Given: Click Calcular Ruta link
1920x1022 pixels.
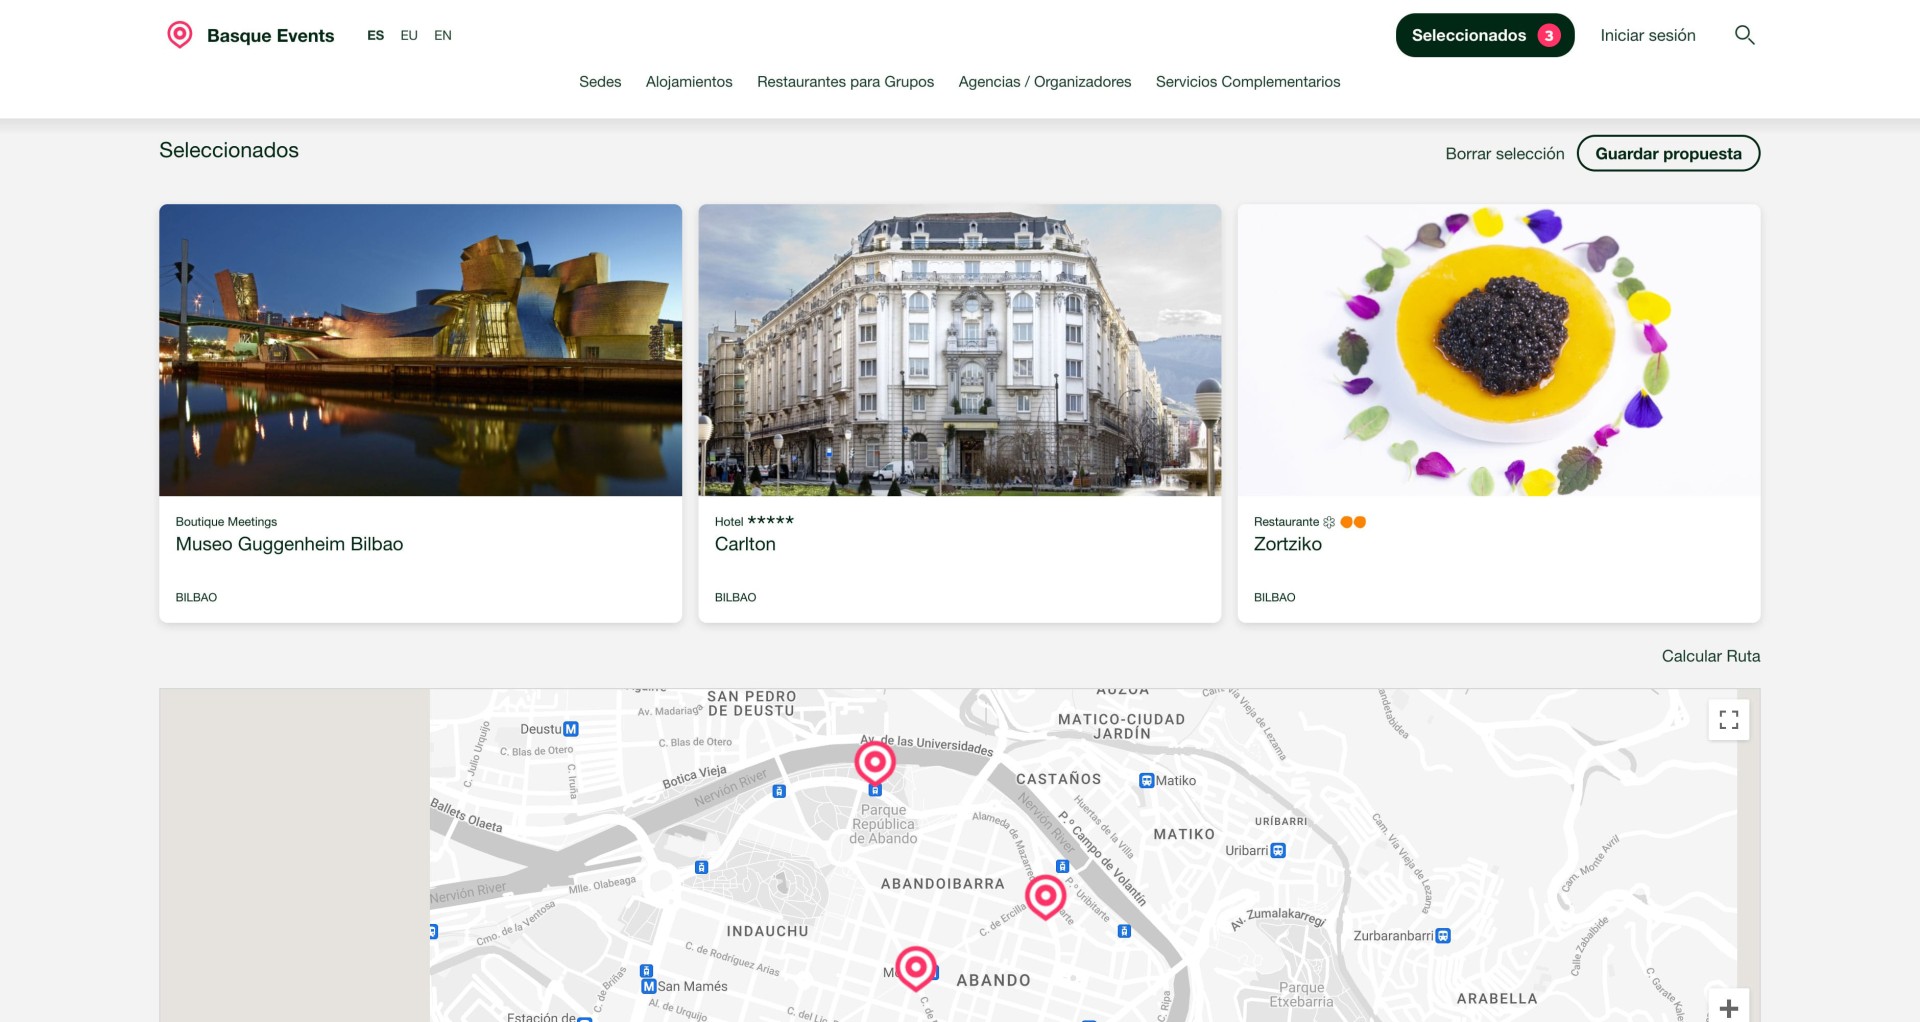Looking at the screenshot, I should click(1711, 656).
